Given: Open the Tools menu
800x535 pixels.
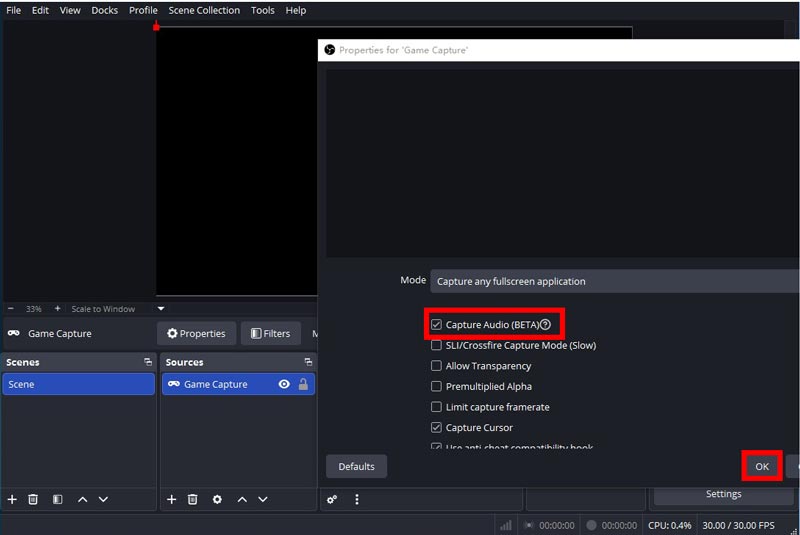Looking at the screenshot, I should point(263,10).
